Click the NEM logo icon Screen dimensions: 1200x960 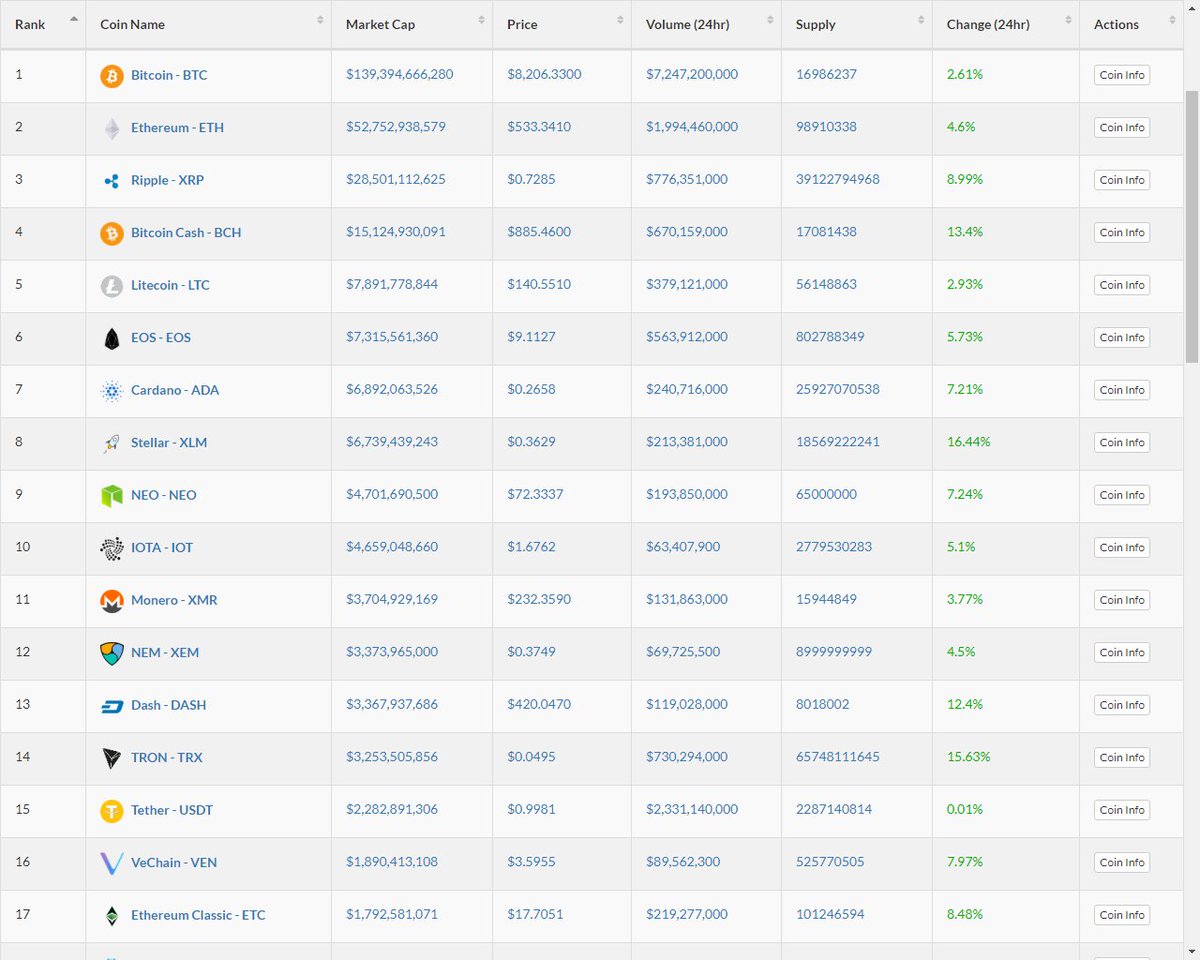112,653
